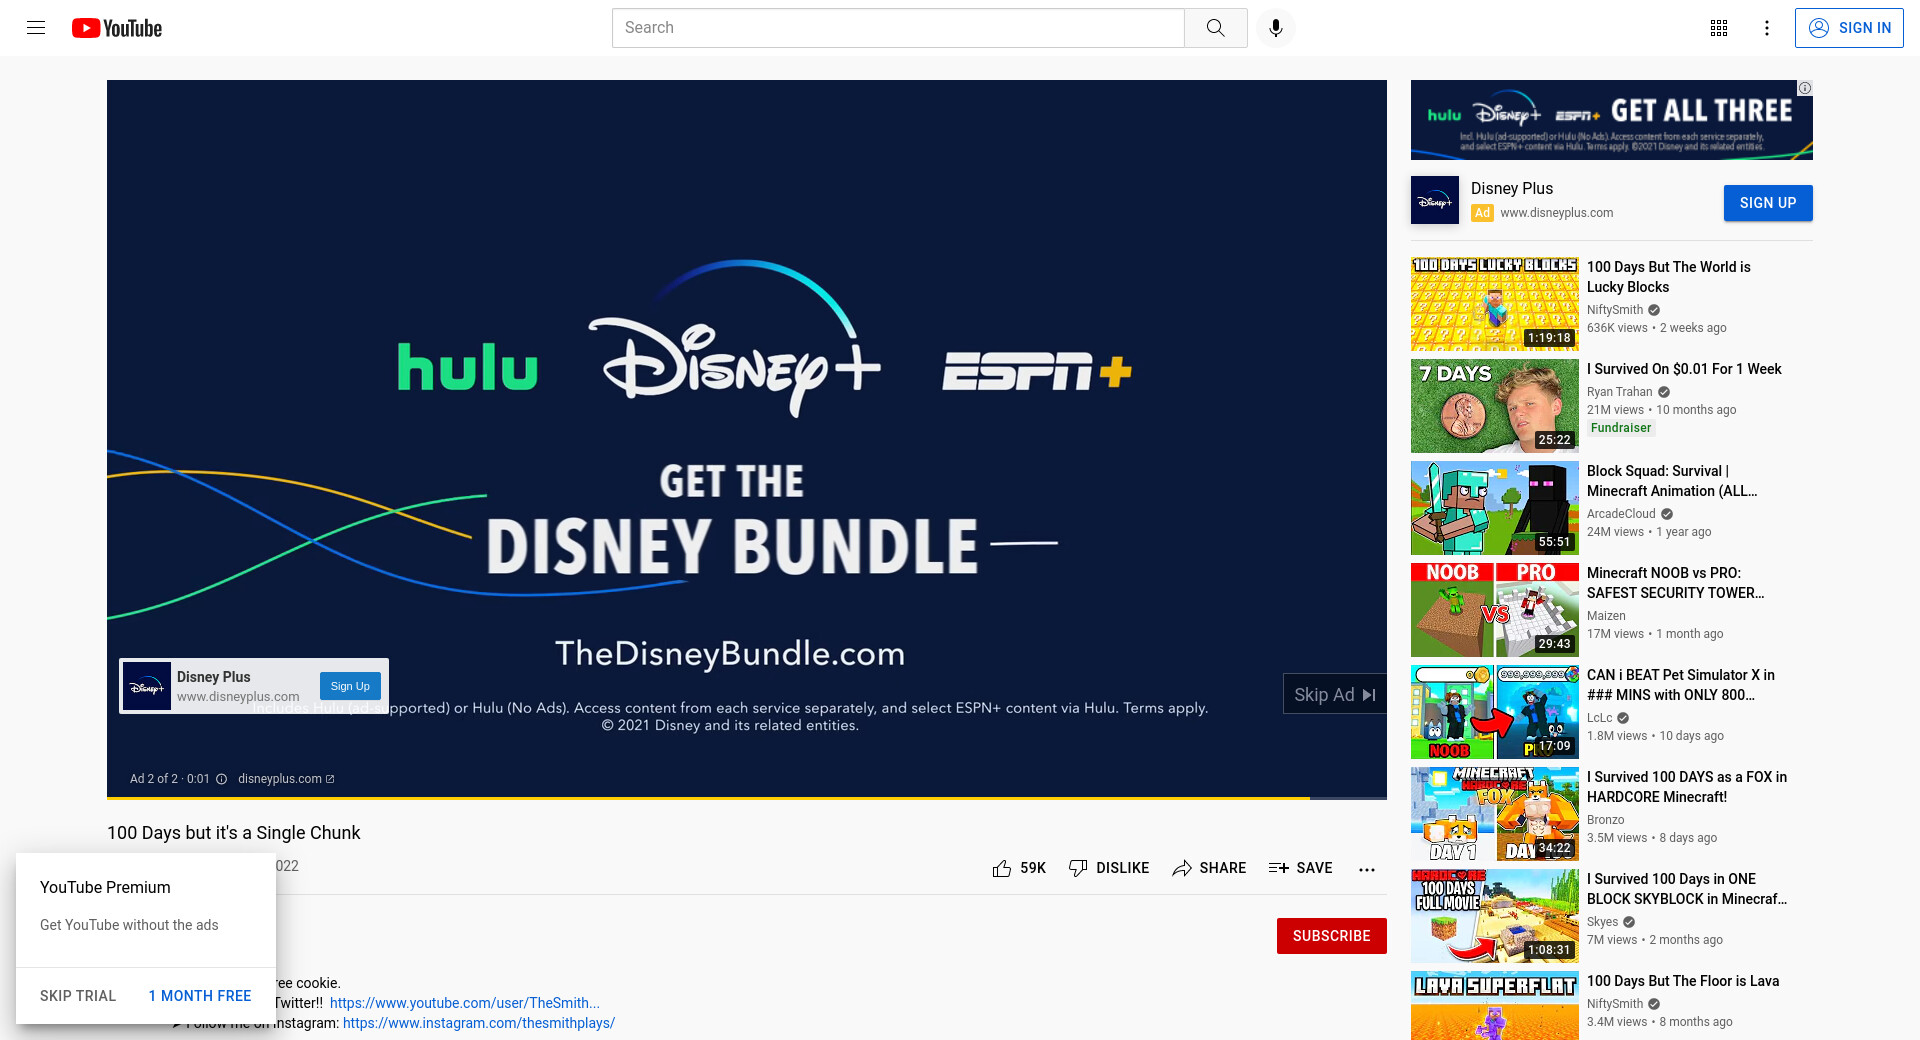Click the ad progress bar
Viewport: 1920px width, 1040px height.
click(x=746, y=798)
